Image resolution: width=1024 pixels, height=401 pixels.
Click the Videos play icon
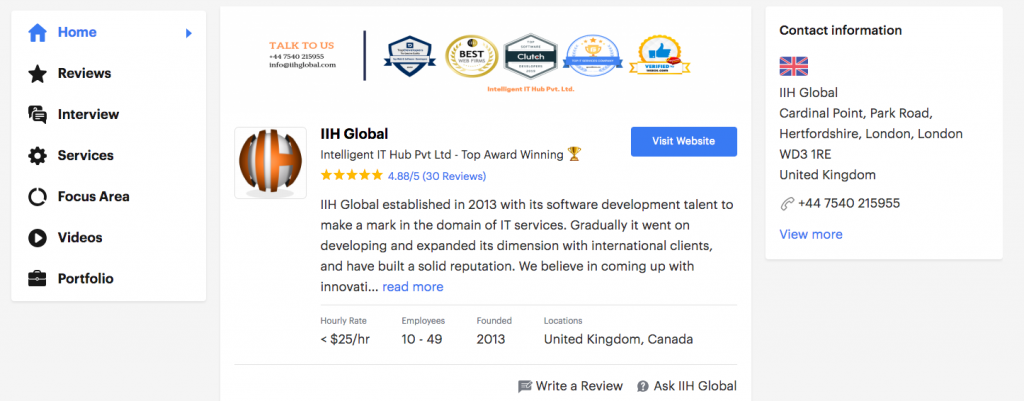pos(37,238)
